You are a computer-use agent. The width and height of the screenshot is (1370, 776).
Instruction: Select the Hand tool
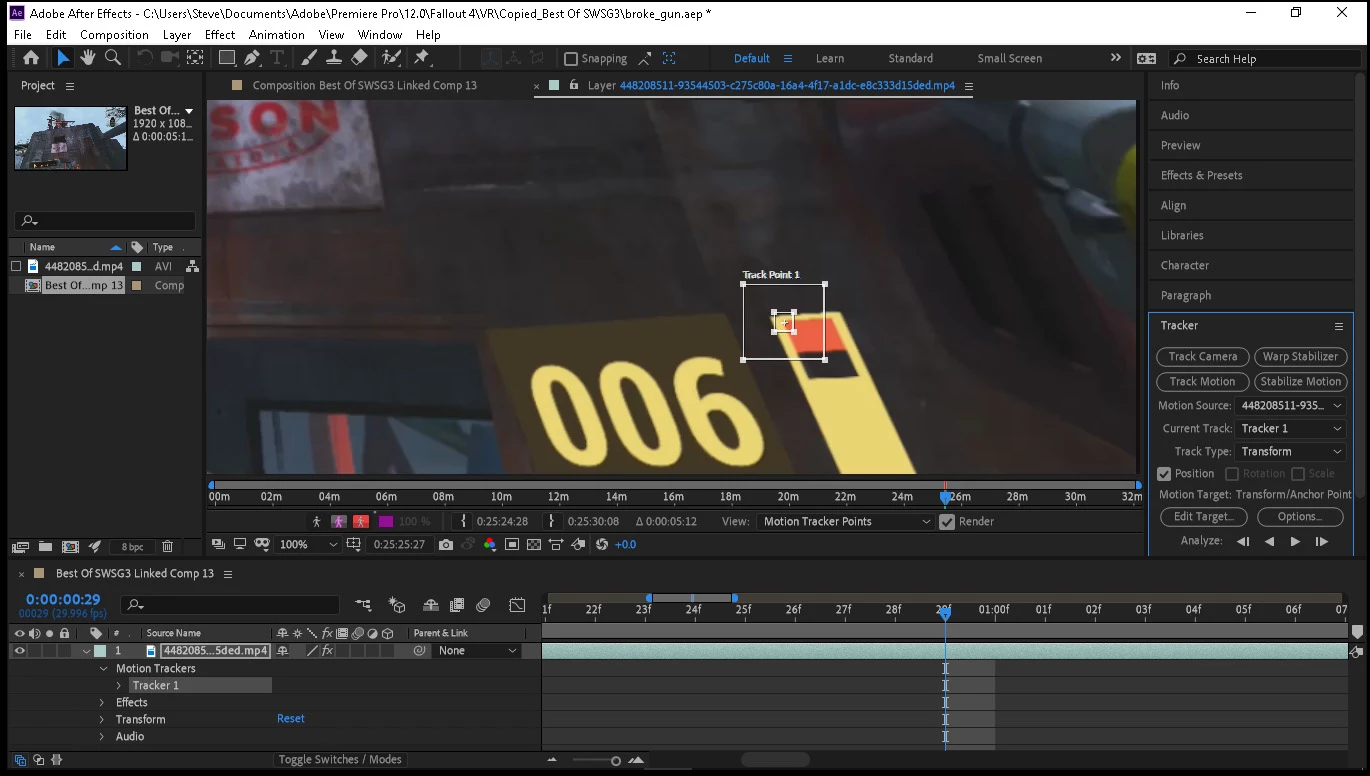coord(88,58)
